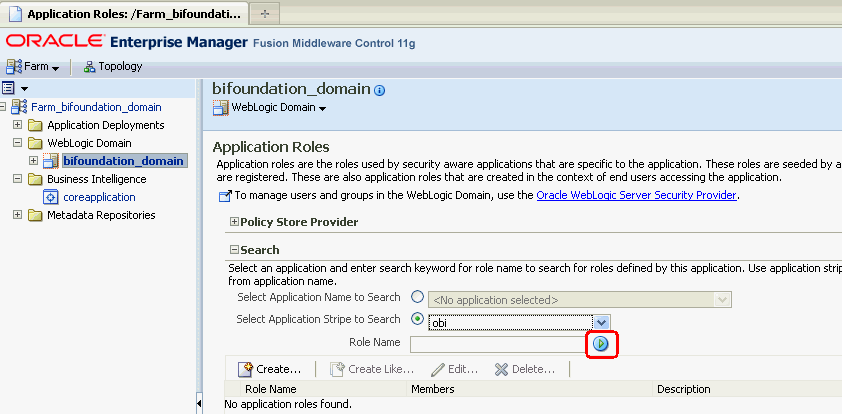Click the Delete... button label
This screenshot has height=414, width=842.
point(533,369)
